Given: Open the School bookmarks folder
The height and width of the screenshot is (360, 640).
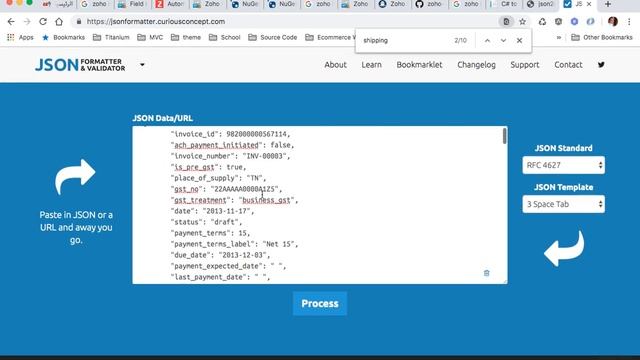Looking at the screenshot, I should [x=224, y=38].
